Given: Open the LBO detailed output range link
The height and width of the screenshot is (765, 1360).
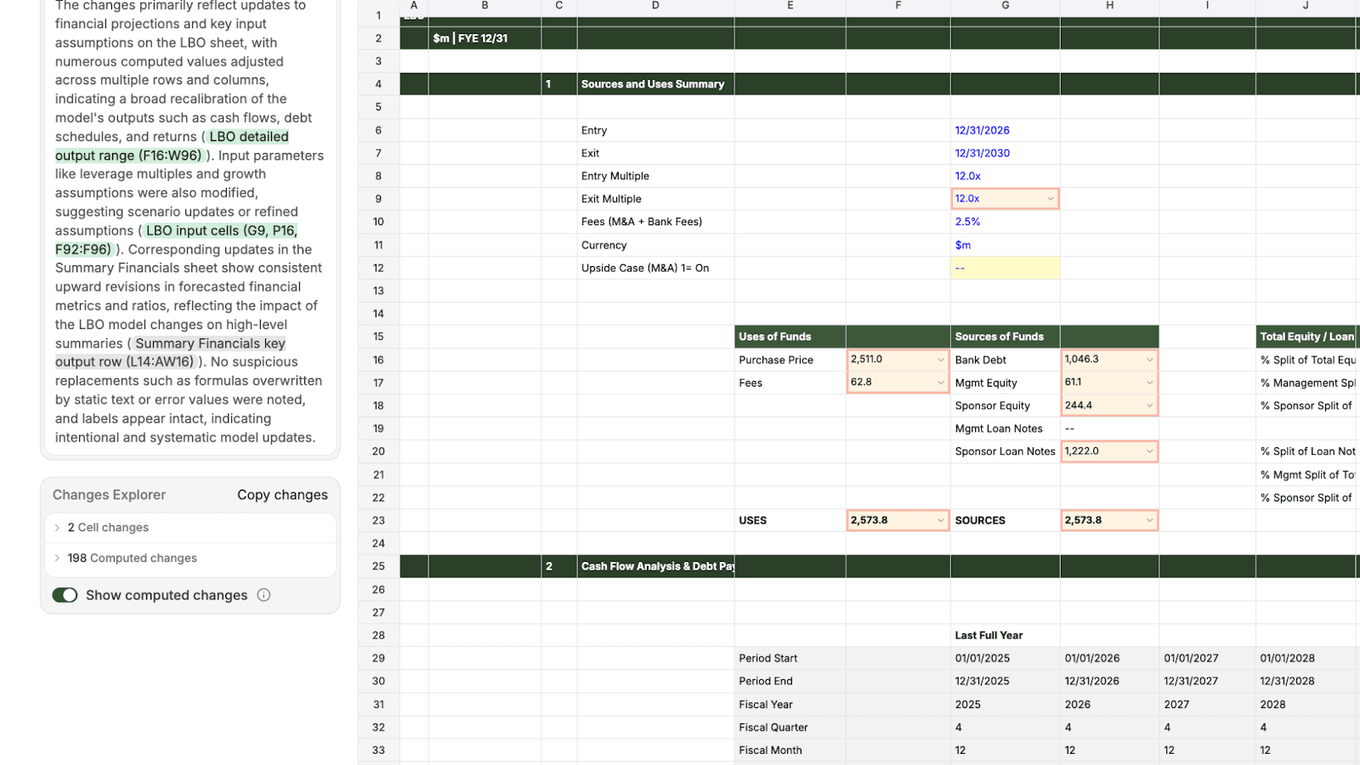Looking at the screenshot, I should coord(172,146).
